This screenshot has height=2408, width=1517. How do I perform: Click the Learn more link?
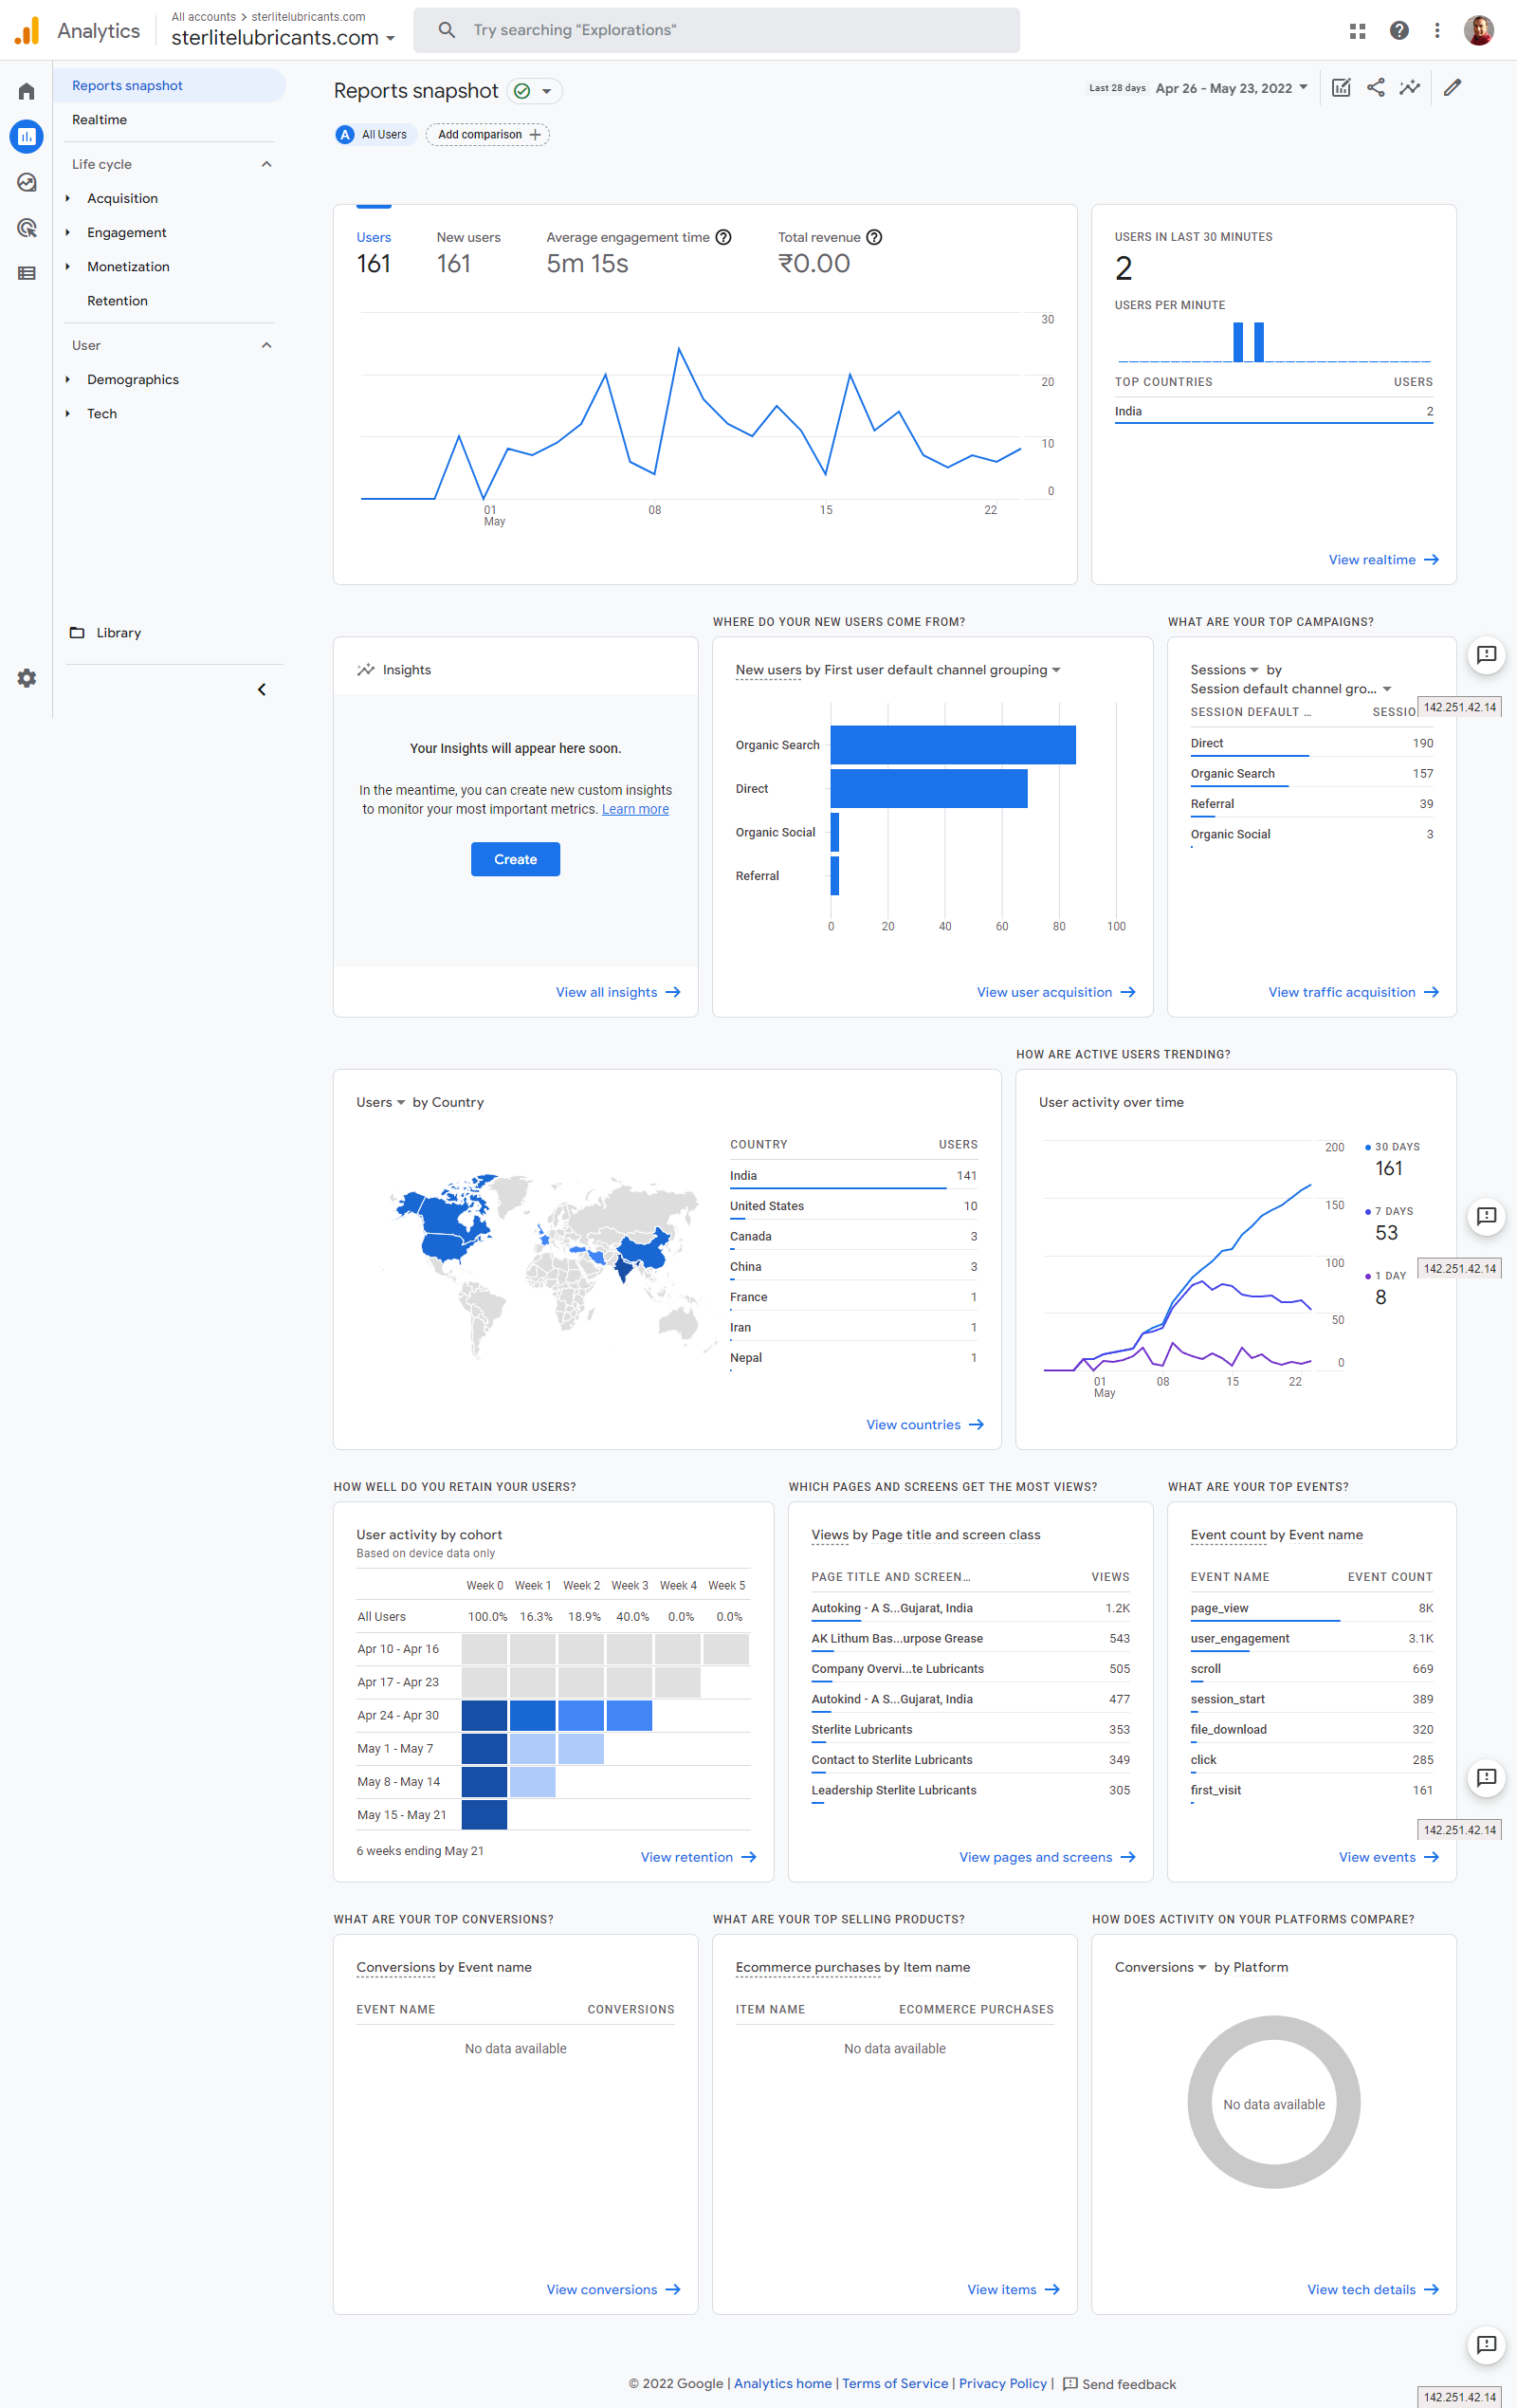(635, 809)
